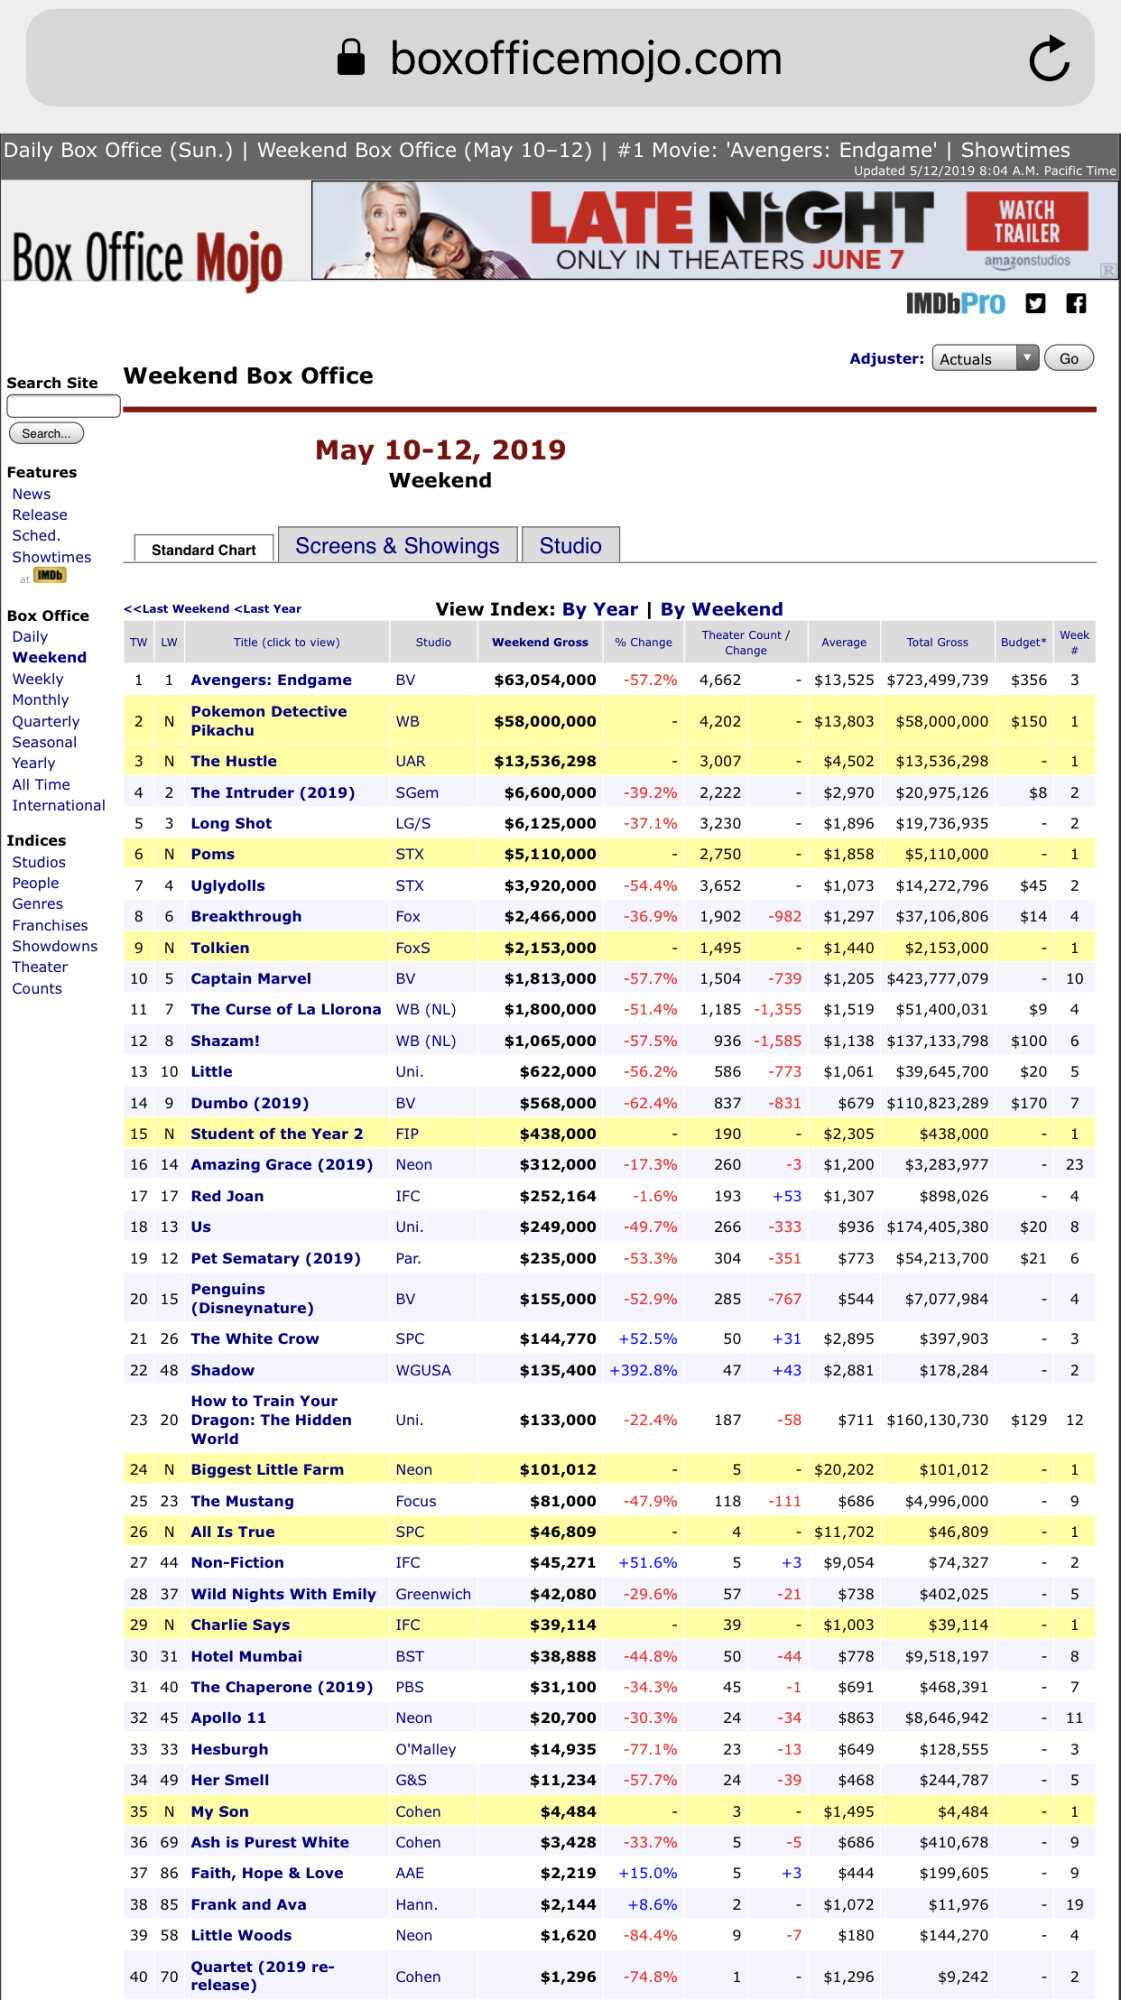This screenshot has height=2000, width=1121.
Task: Go to Last Weekend link
Action: click(177, 609)
